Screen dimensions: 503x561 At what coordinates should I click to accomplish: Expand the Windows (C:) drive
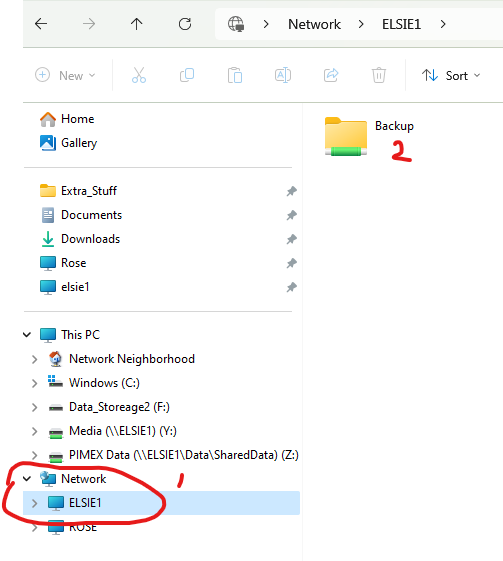(x=34, y=383)
